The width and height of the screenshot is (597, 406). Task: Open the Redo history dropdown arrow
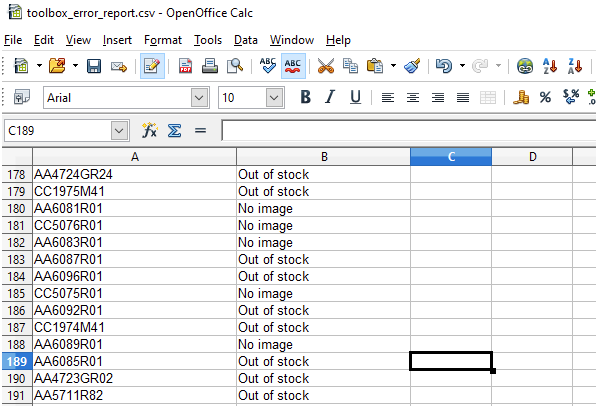(498, 66)
